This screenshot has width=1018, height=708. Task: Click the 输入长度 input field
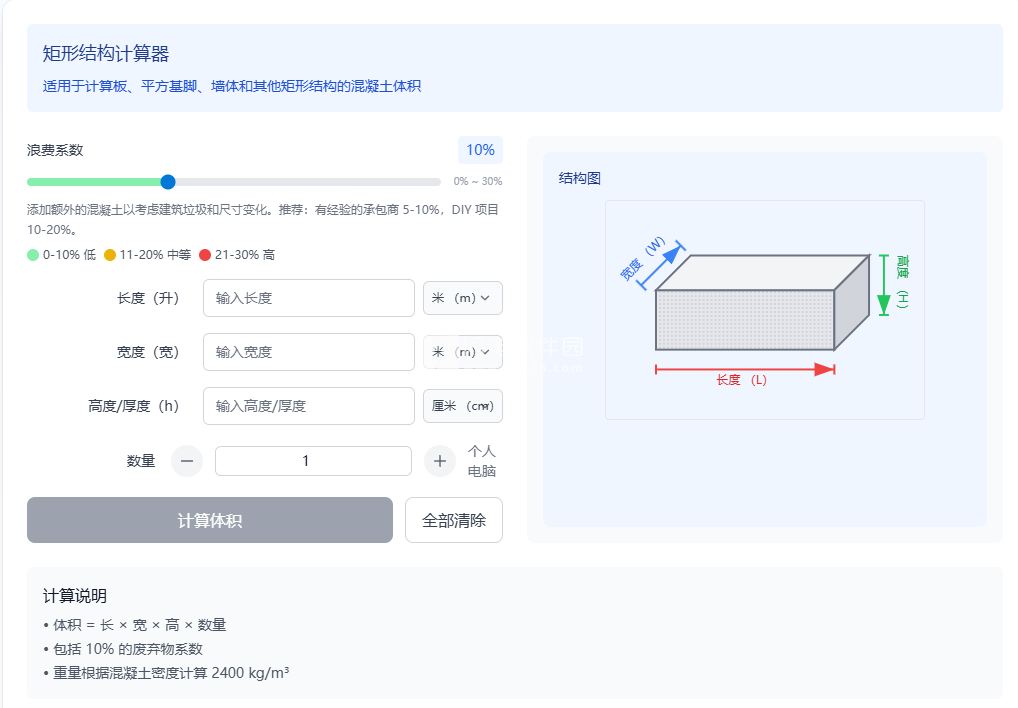pos(309,298)
